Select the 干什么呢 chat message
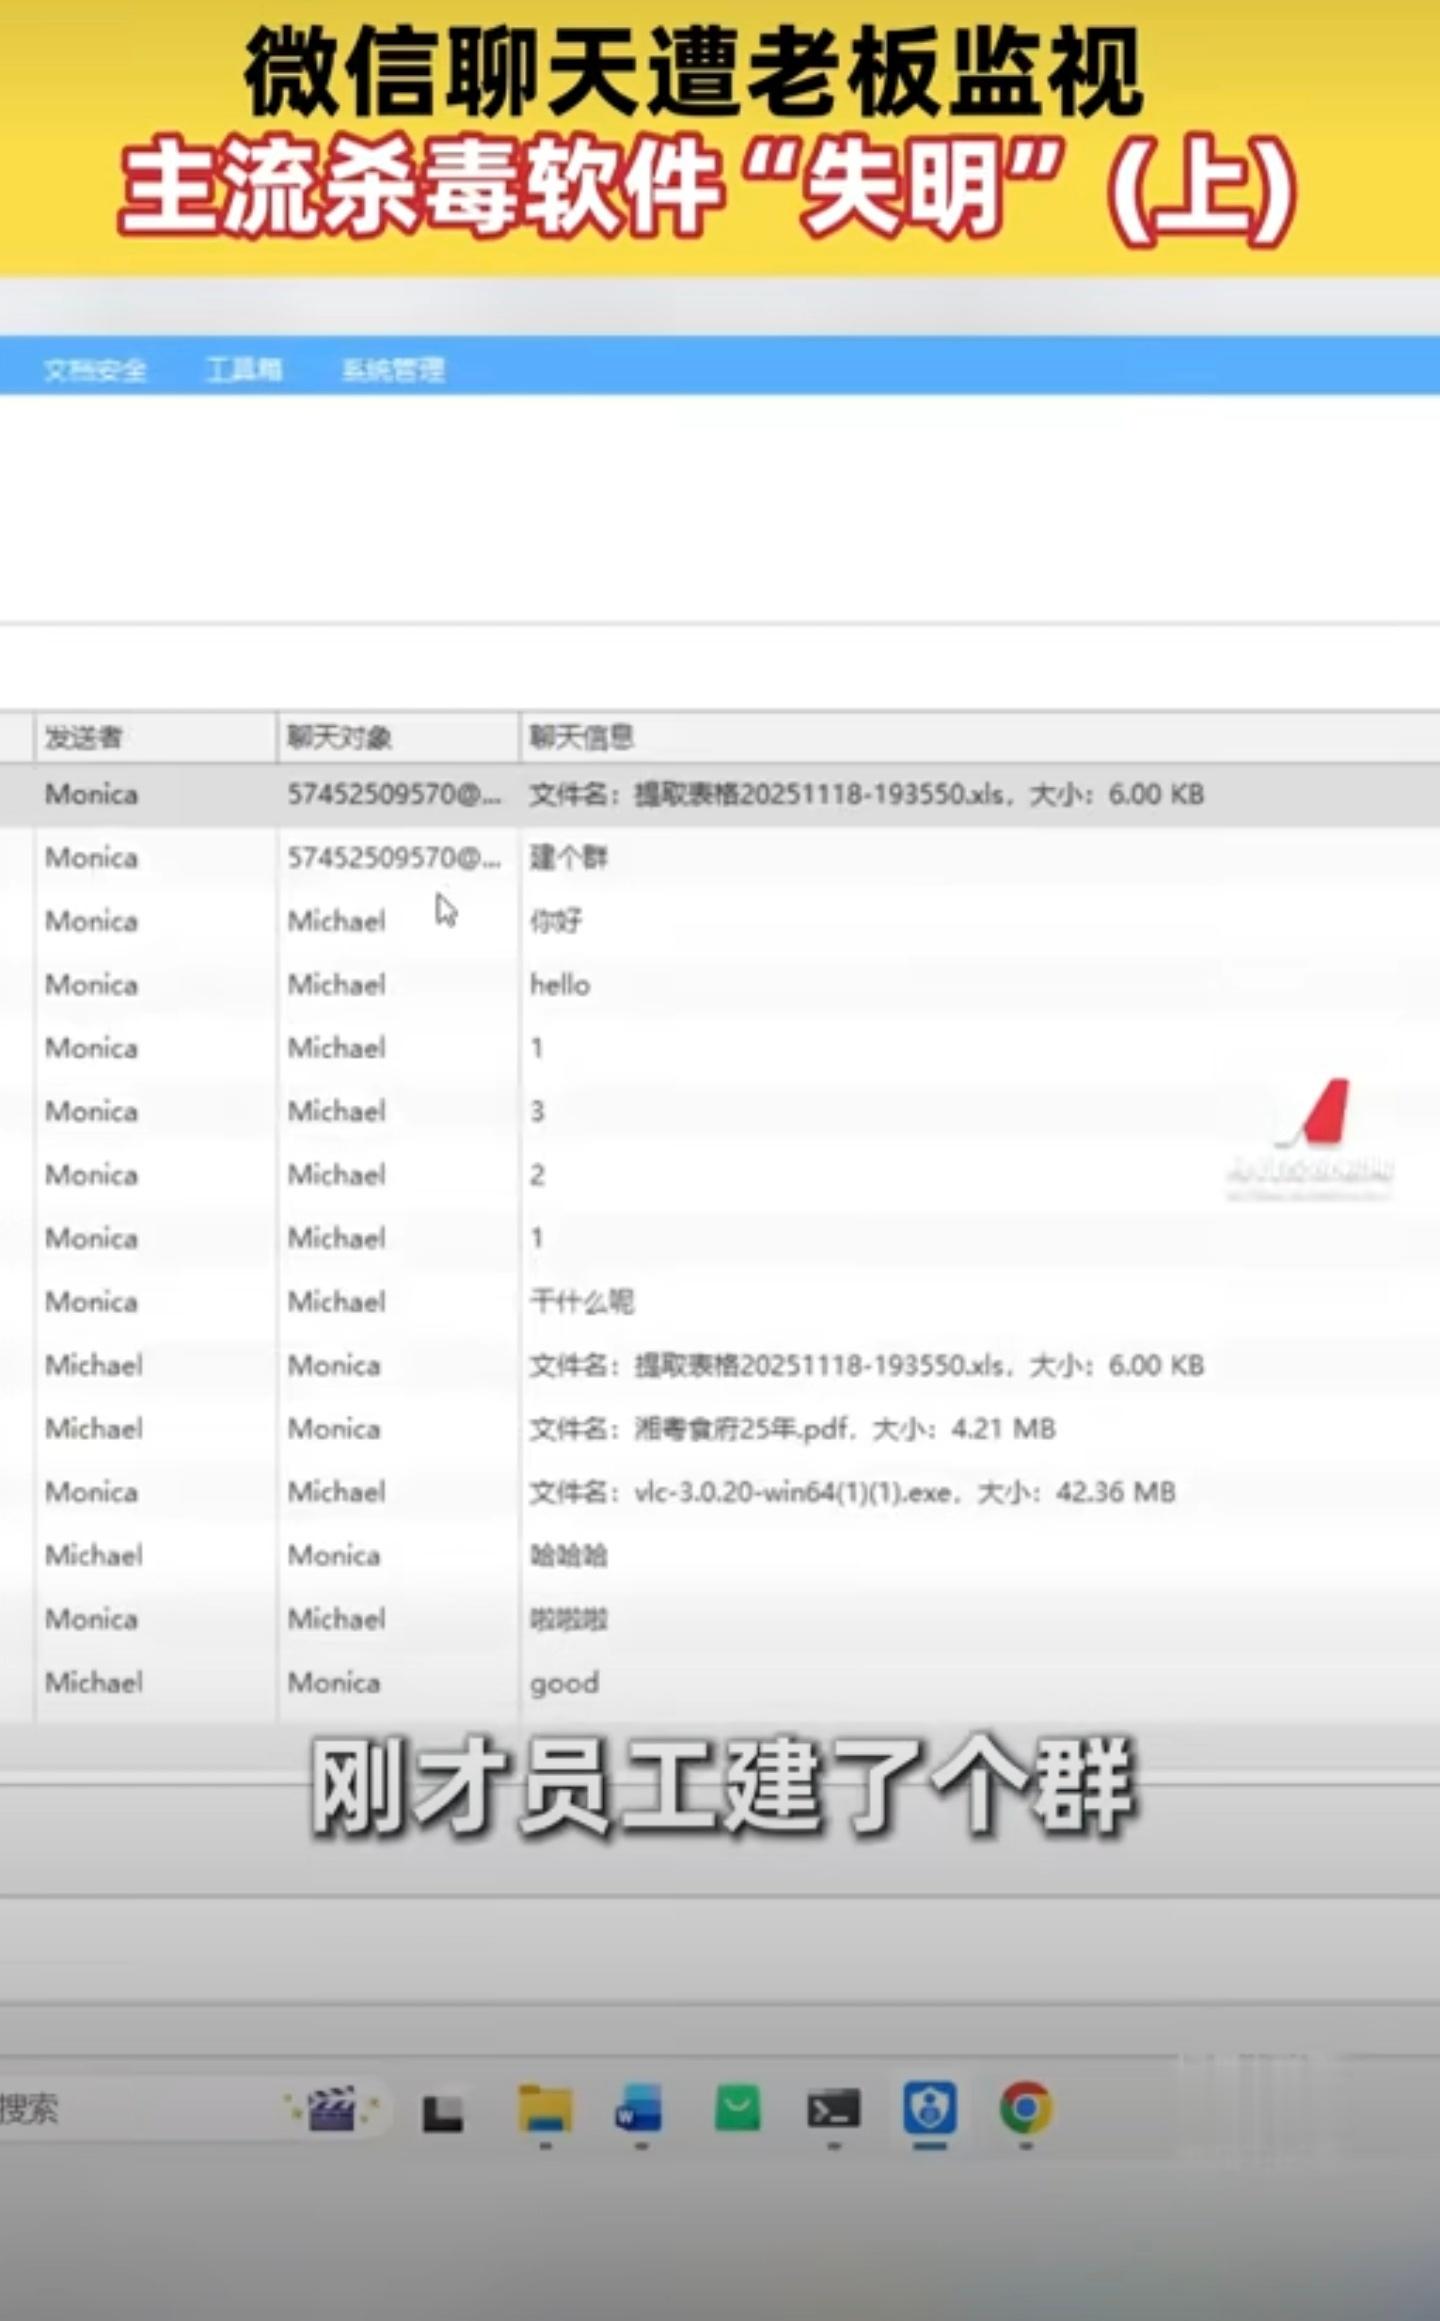This screenshot has width=1440, height=2321. coord(581,1301)
